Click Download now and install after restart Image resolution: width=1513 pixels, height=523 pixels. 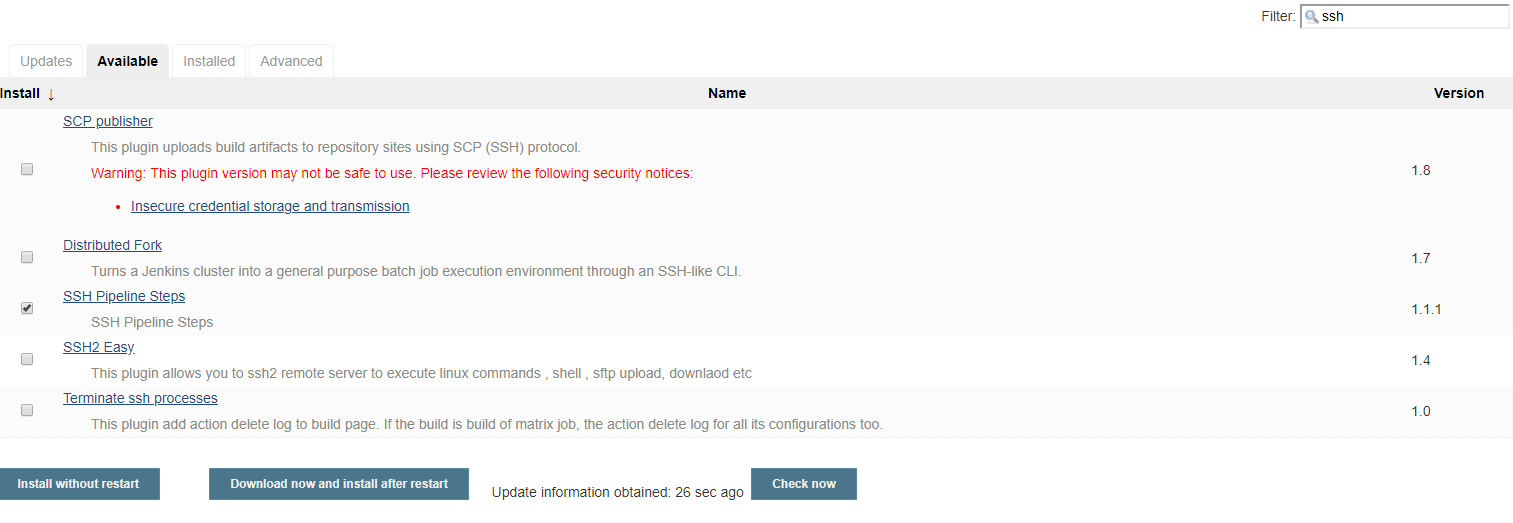tap(339, 484)
